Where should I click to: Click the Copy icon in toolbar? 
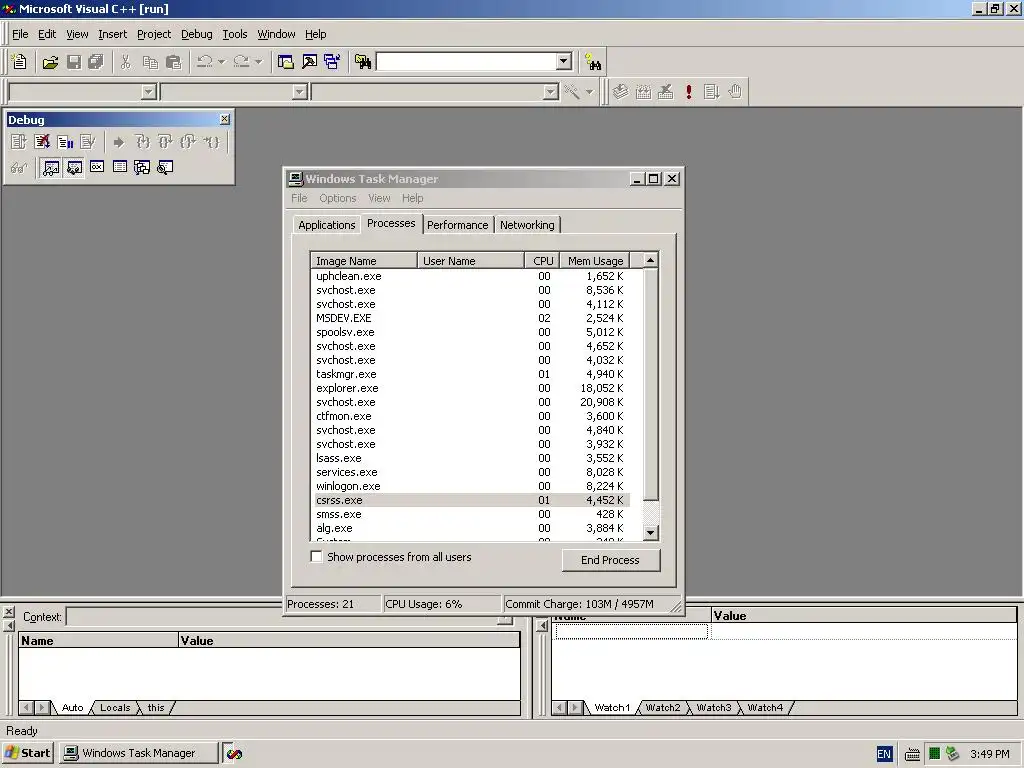150,62
